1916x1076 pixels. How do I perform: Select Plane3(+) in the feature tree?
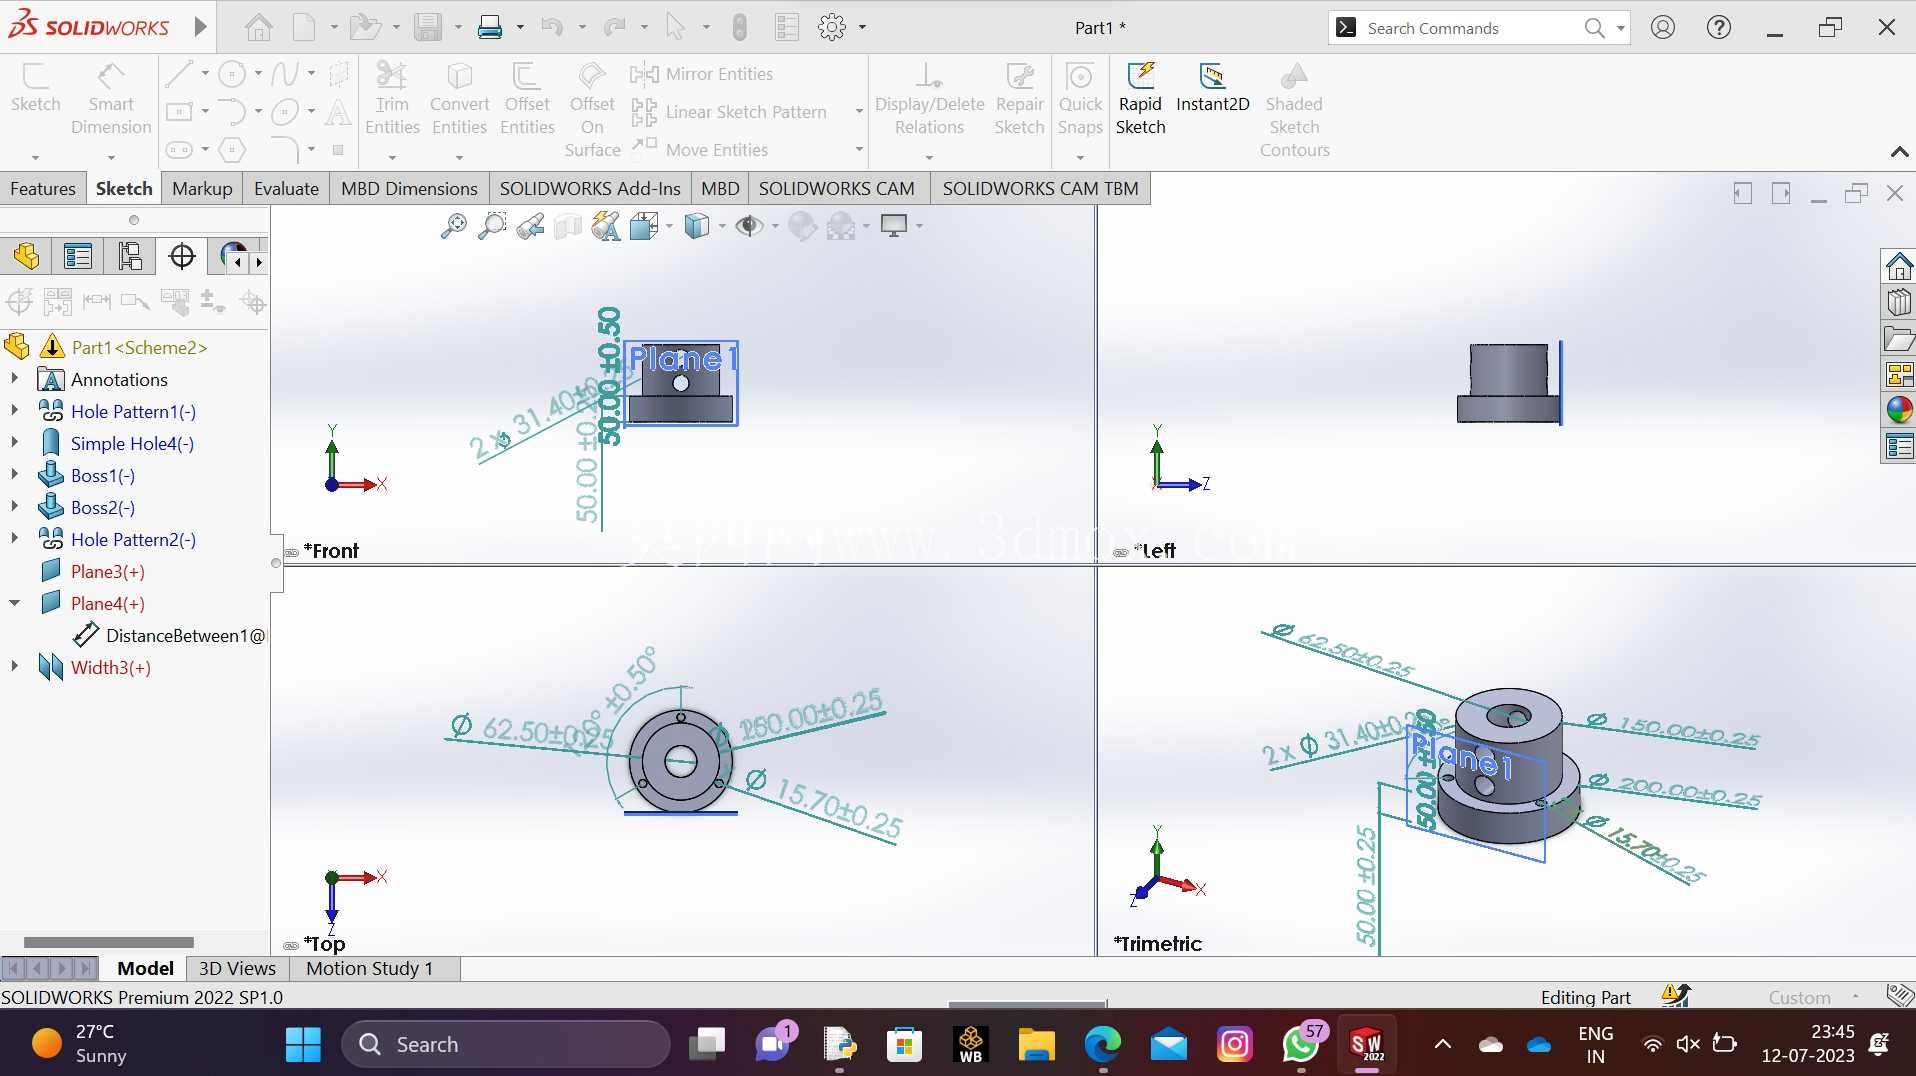[x=107, y=571]
